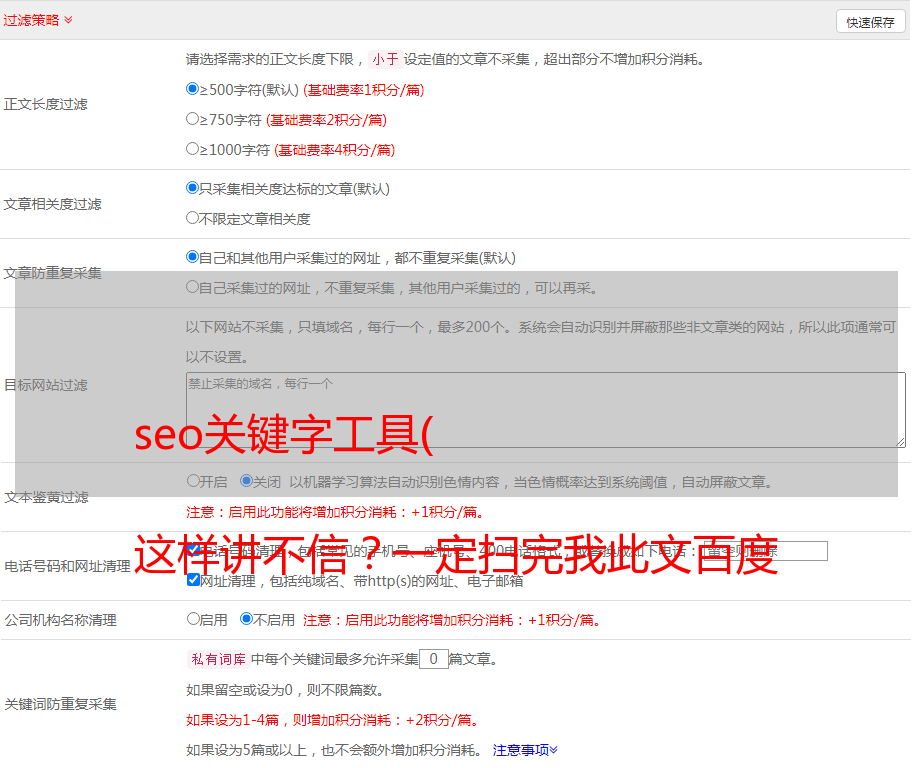Click the 私有词库 tag
Viewport: 912px width, 768px height.
point(218,659)
